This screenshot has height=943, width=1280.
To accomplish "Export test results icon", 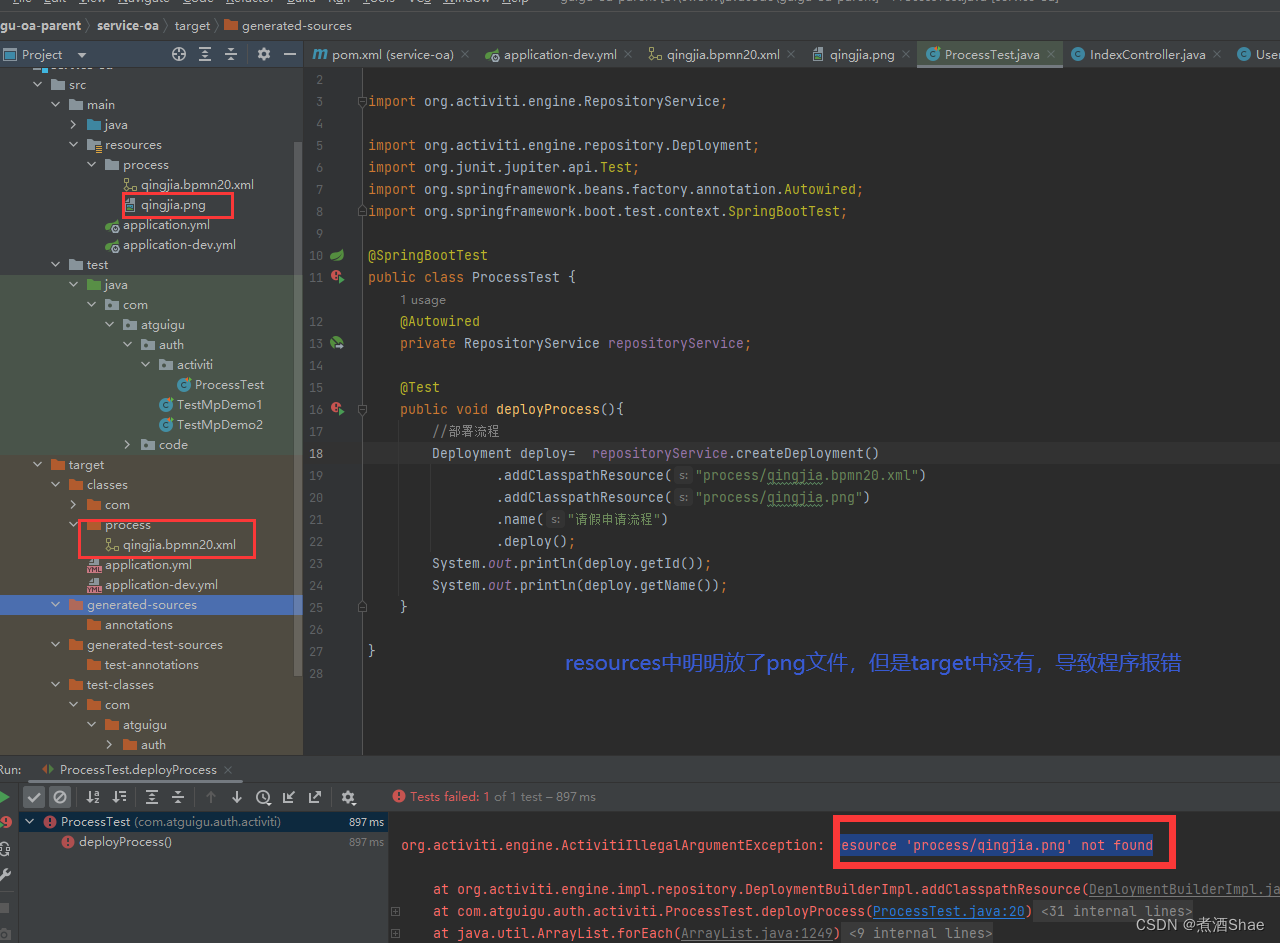I will coord(315,797).
